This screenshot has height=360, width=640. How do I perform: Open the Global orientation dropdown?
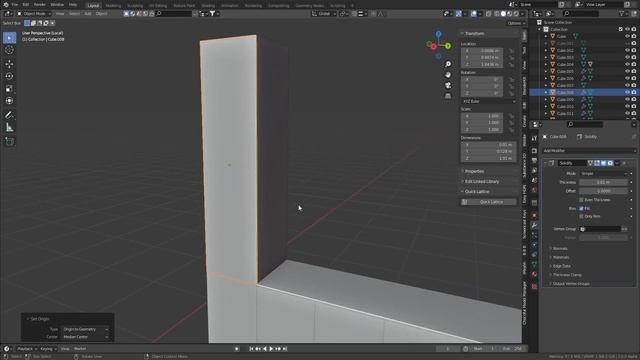coord(324,14)
